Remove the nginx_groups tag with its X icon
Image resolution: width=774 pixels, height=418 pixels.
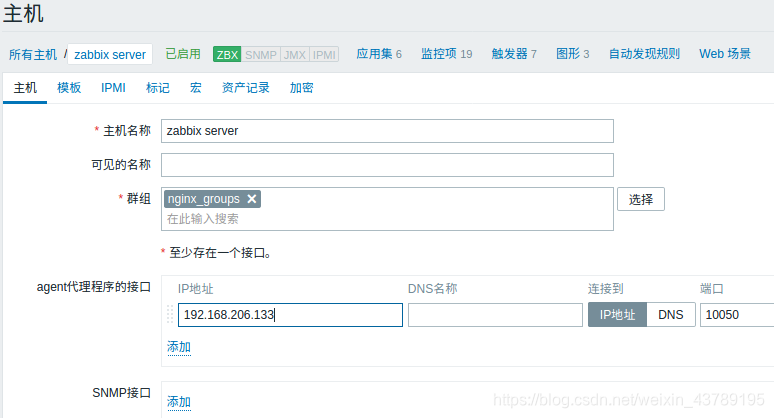click(252, 199)
